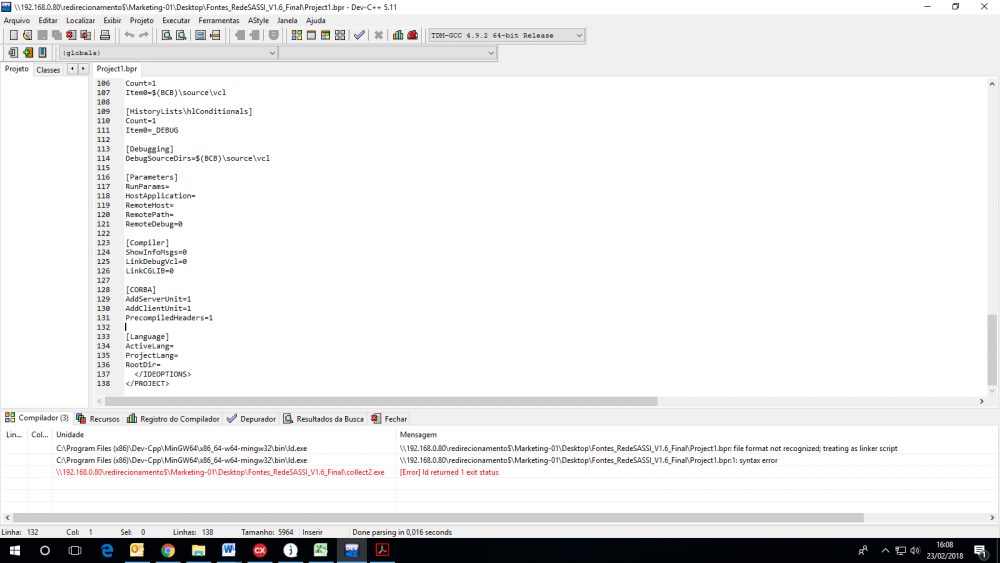Open the Ferramentas menu
Viewport: 1000px width, 563px height.
click(219, 20)
